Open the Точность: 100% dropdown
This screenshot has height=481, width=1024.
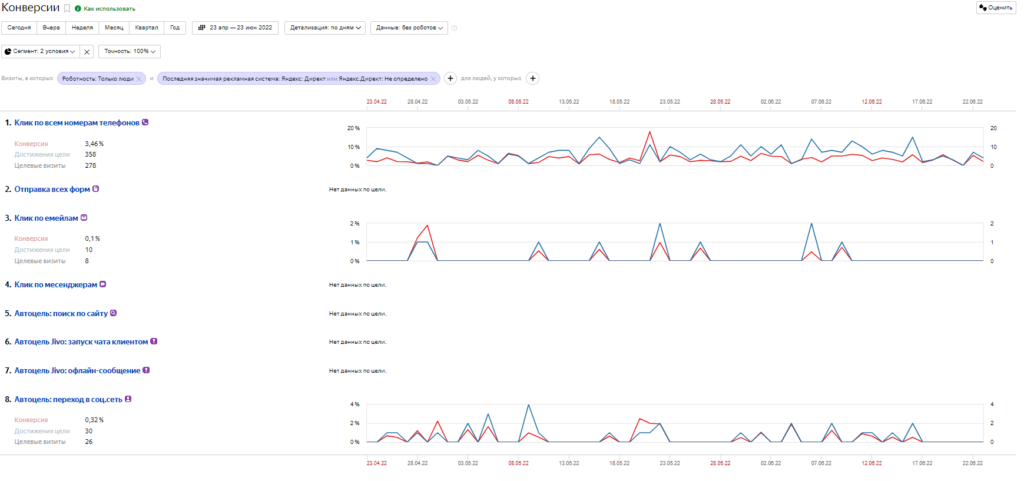pos(129,51)
